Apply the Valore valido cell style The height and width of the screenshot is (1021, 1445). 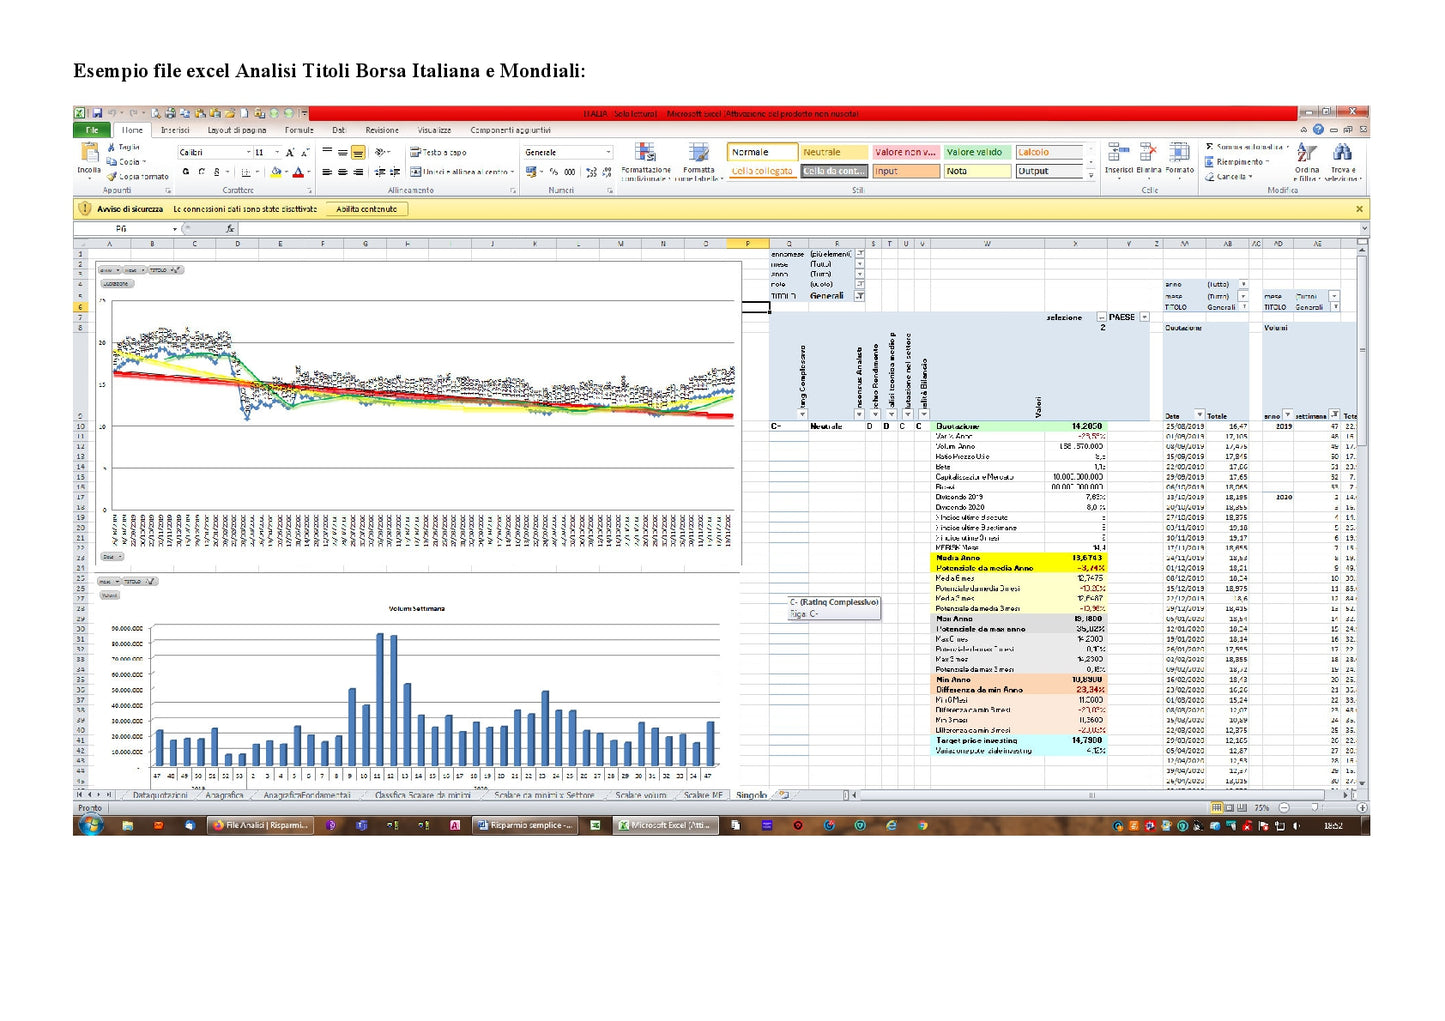tap(977, 152)
